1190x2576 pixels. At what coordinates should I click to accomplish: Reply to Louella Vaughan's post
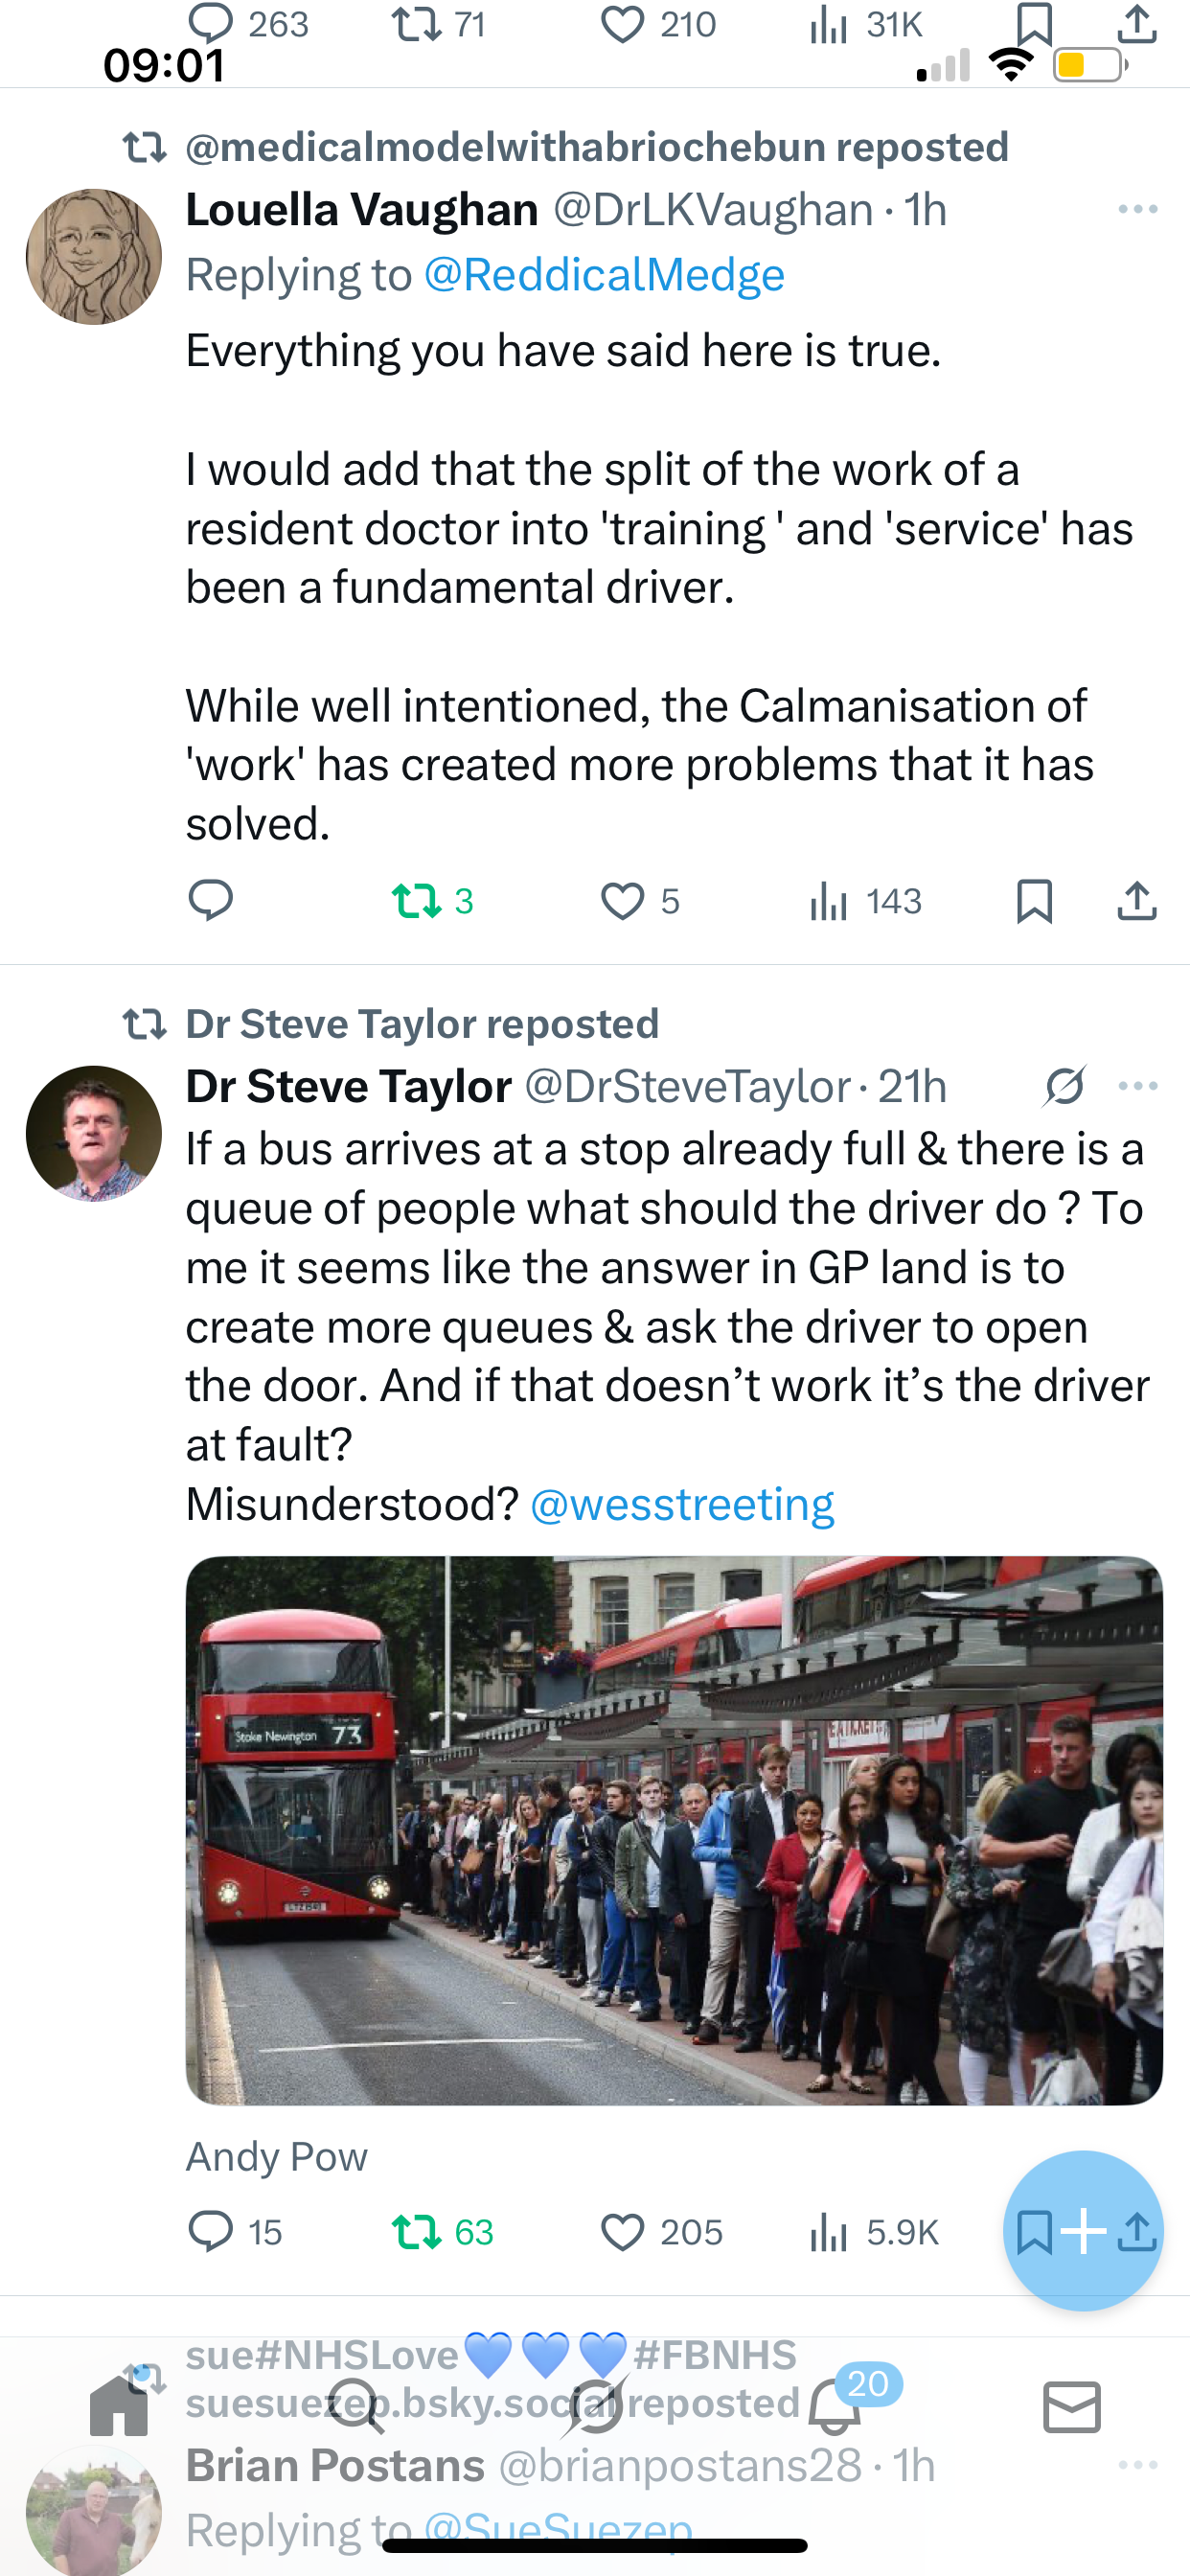tap(210, 900)
